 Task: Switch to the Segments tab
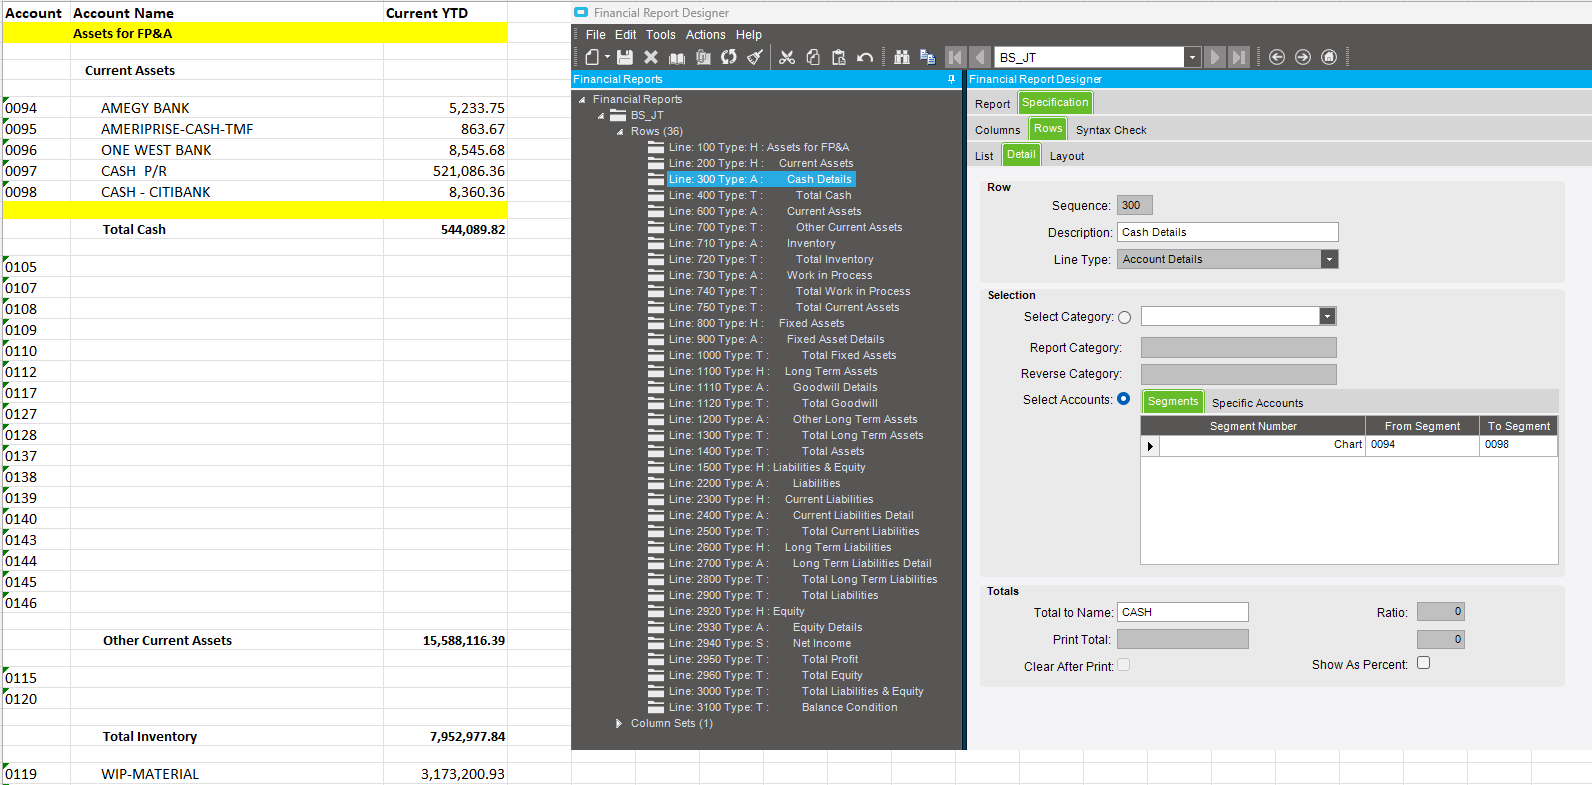coord(1173,401)
